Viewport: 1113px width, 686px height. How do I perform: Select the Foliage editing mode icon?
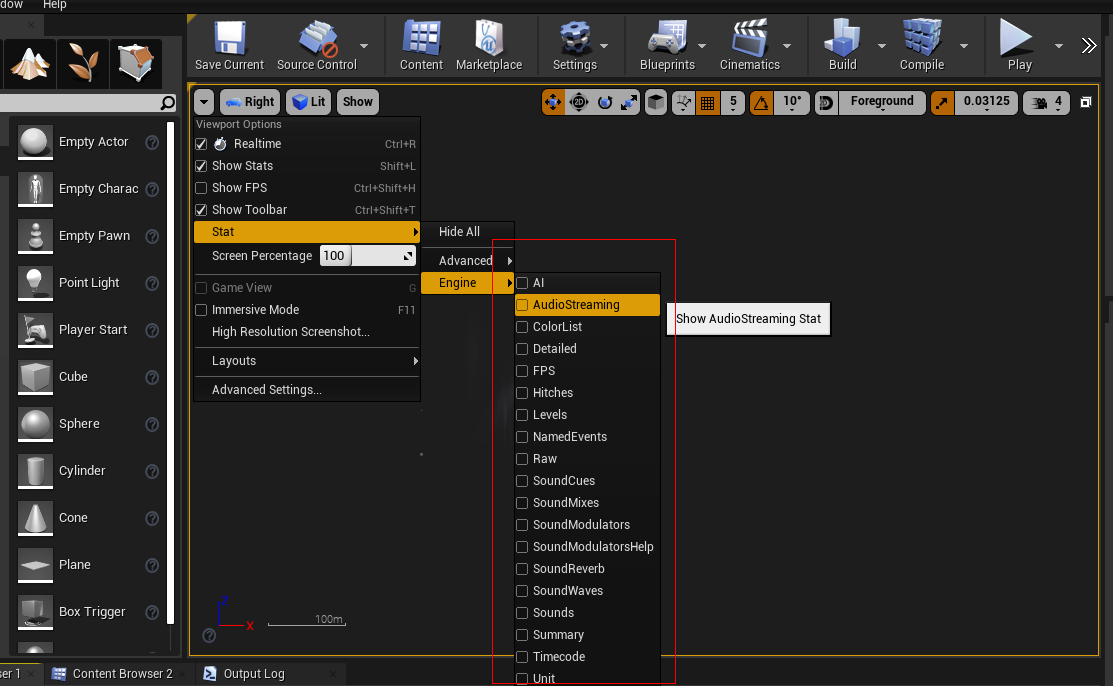coord(83,63)
